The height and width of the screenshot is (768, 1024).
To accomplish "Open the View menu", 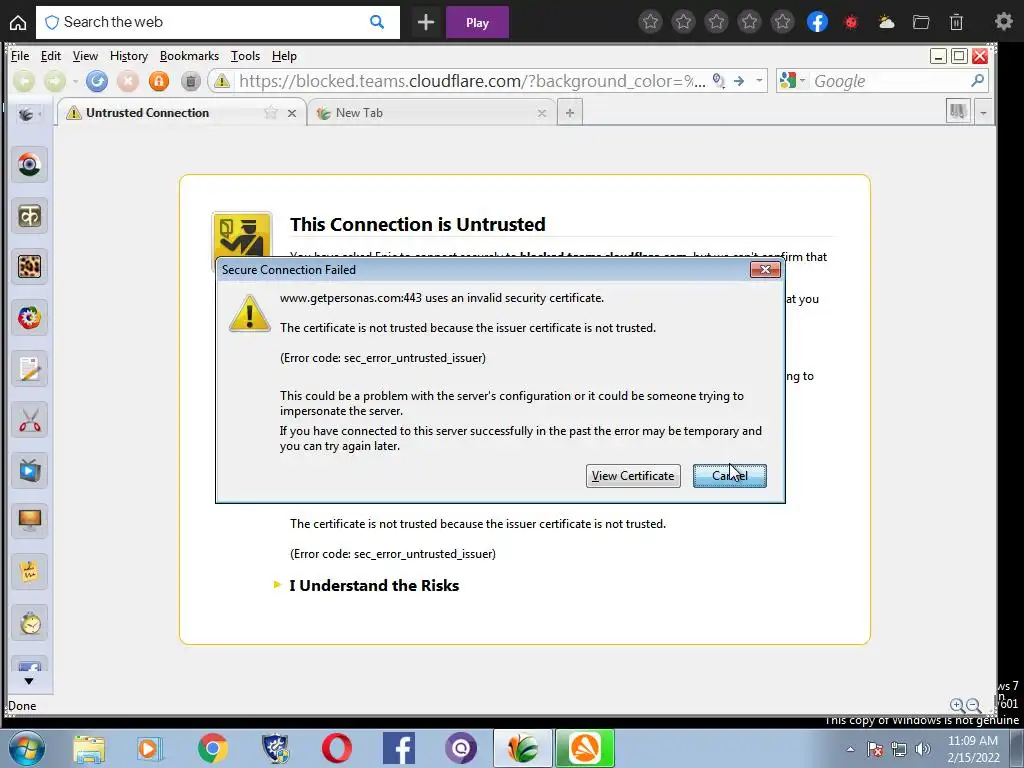I will point(85,56).
